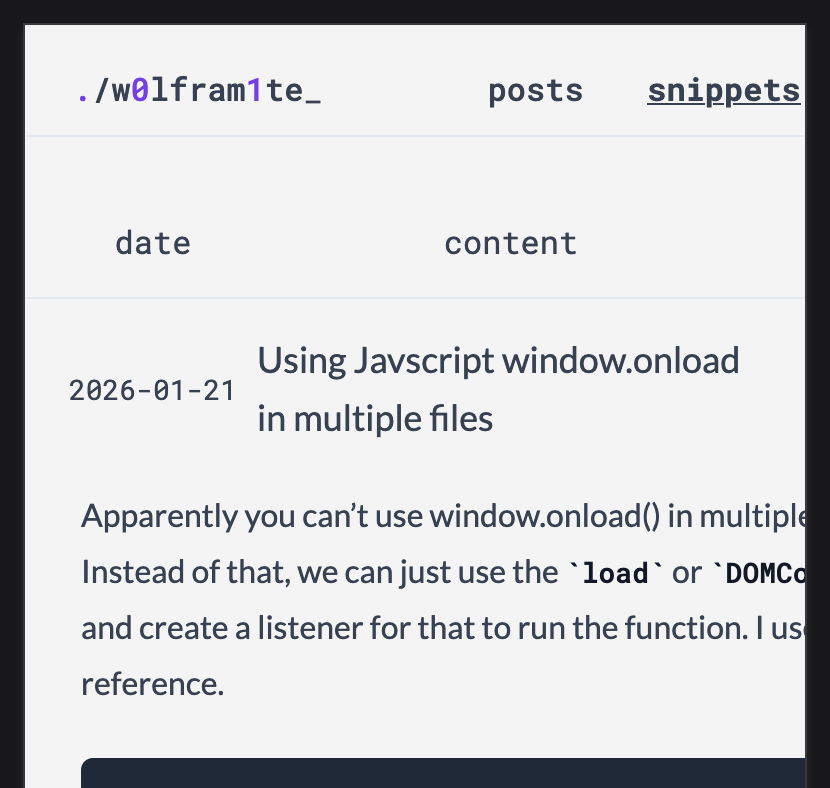This screenshot has height=788, width=830.
Task: Select the 2026-01-21 date cell
Action: (x=152, y=390)
